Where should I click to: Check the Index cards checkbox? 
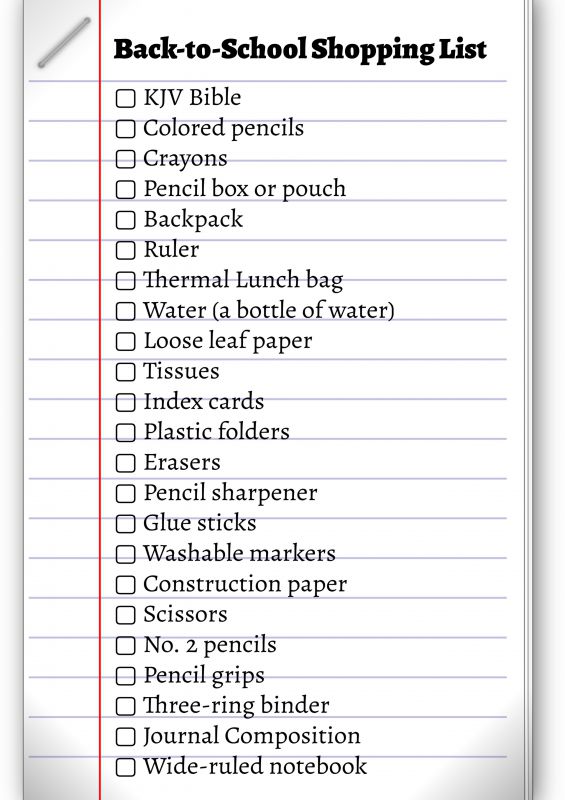point(126,403)
